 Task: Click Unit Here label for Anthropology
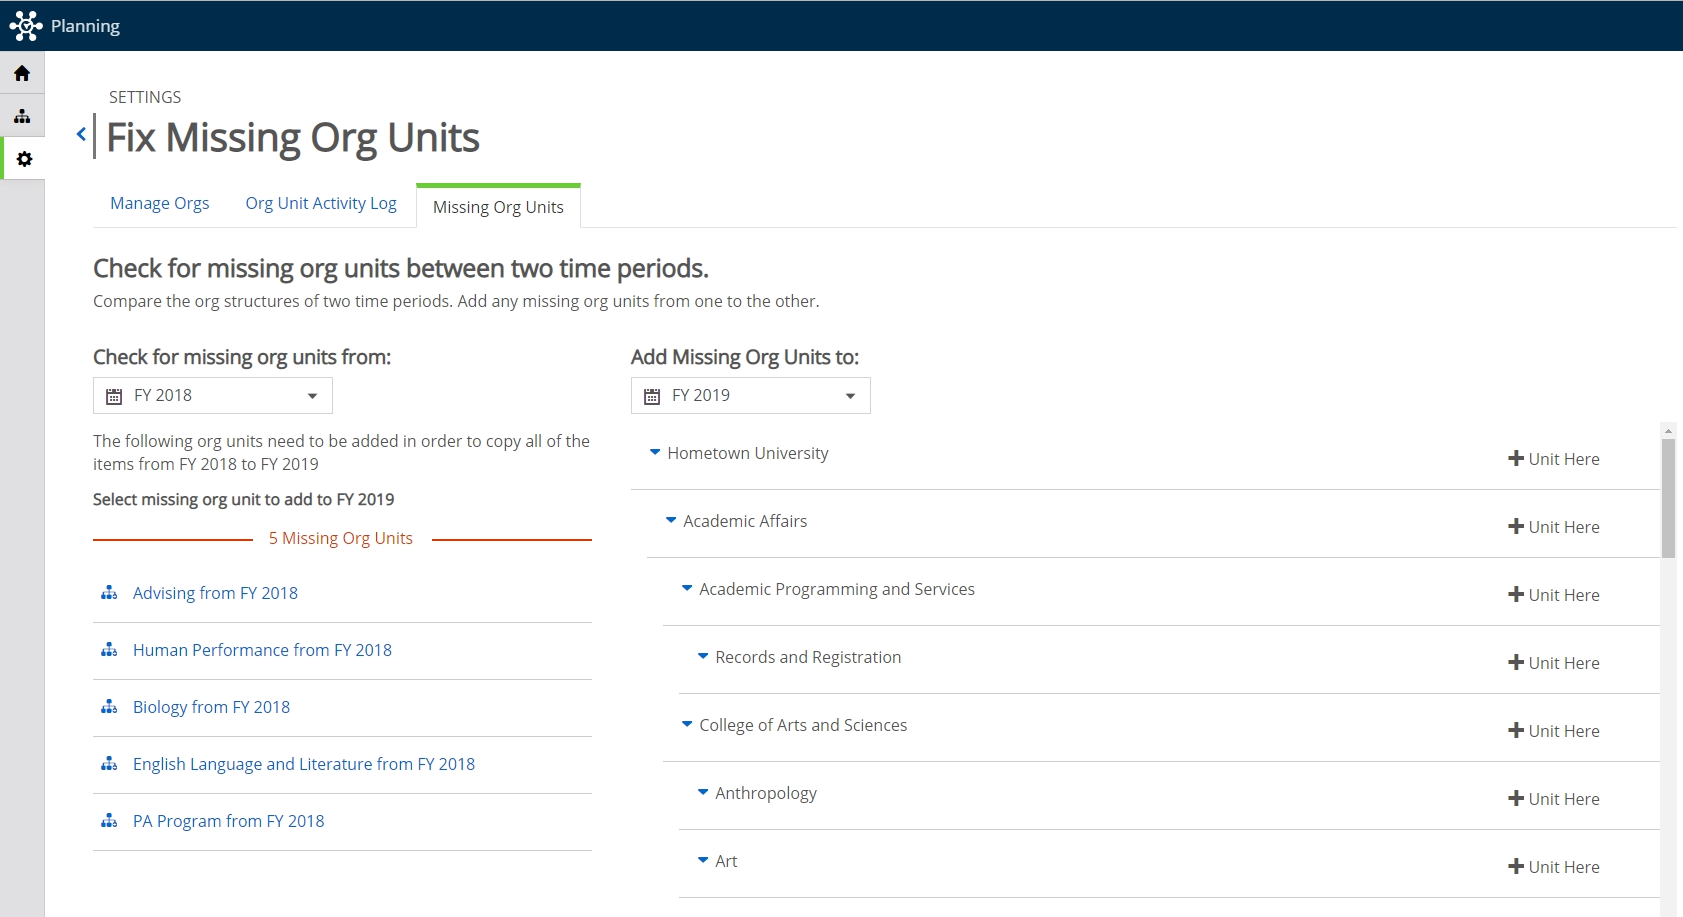(x=1564, y=799)
